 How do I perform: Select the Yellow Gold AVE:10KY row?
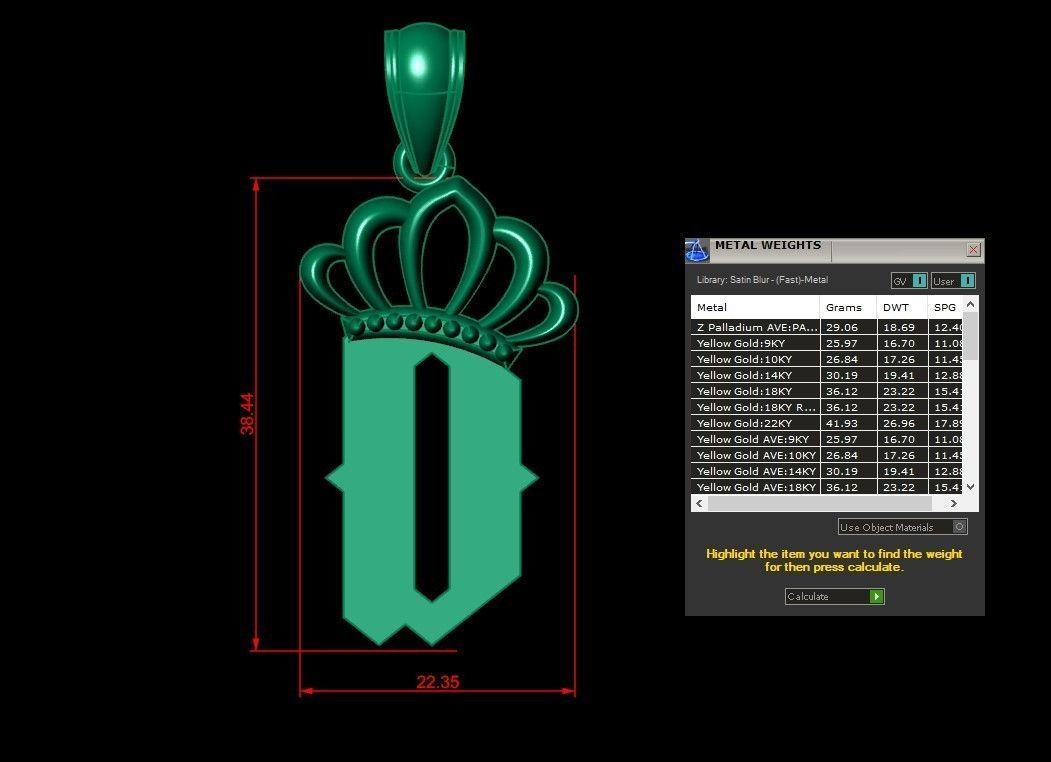click(828, 456)
